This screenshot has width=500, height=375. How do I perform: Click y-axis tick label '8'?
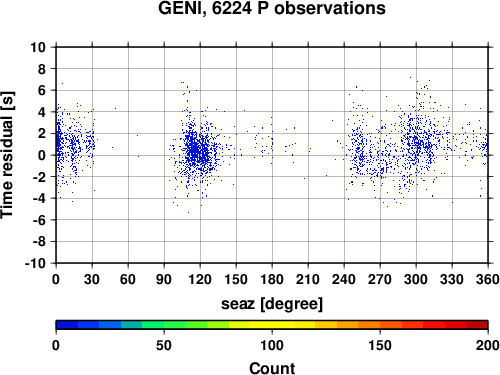(42, 69)
